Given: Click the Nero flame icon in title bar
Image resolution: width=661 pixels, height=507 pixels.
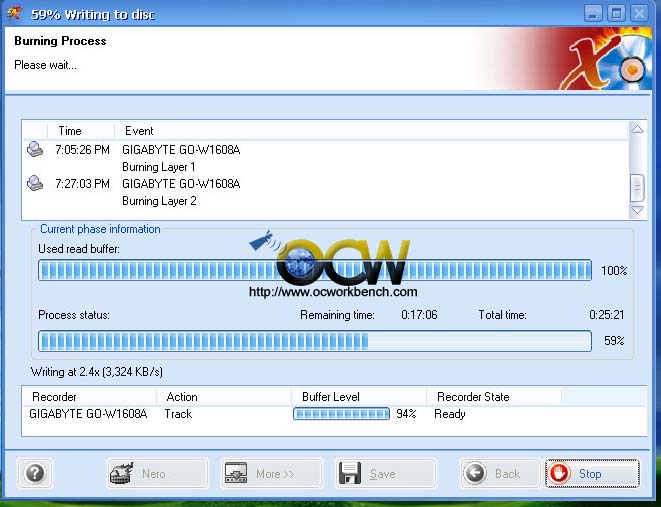Looking at the screenshot, I should (x=14, y=13).
